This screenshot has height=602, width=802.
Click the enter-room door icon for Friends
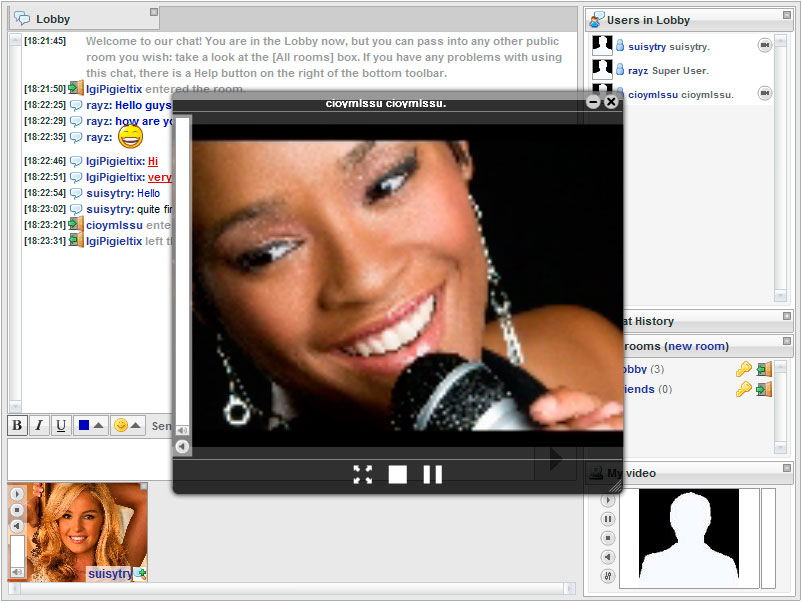[x=764, y=389]
